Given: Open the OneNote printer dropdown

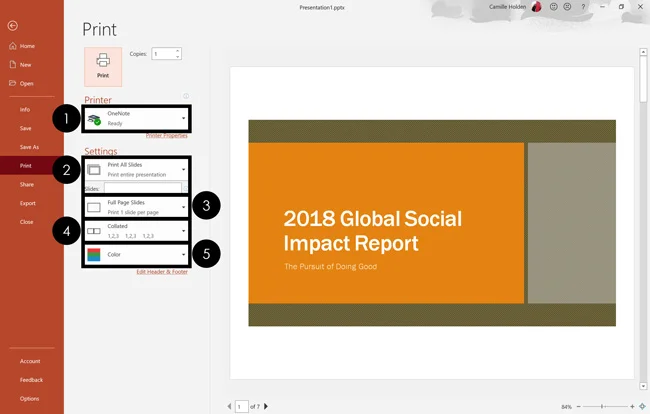Looking at the screenshot, I should tap(136, 119).
